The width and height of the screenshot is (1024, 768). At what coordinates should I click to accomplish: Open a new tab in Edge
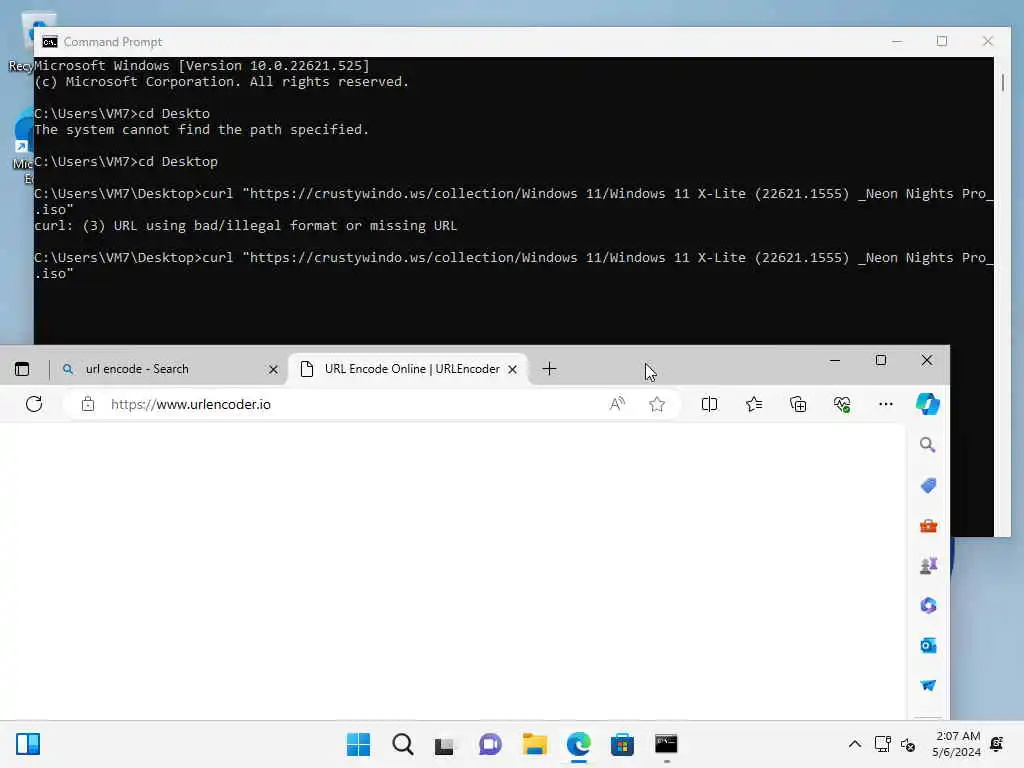549,369
